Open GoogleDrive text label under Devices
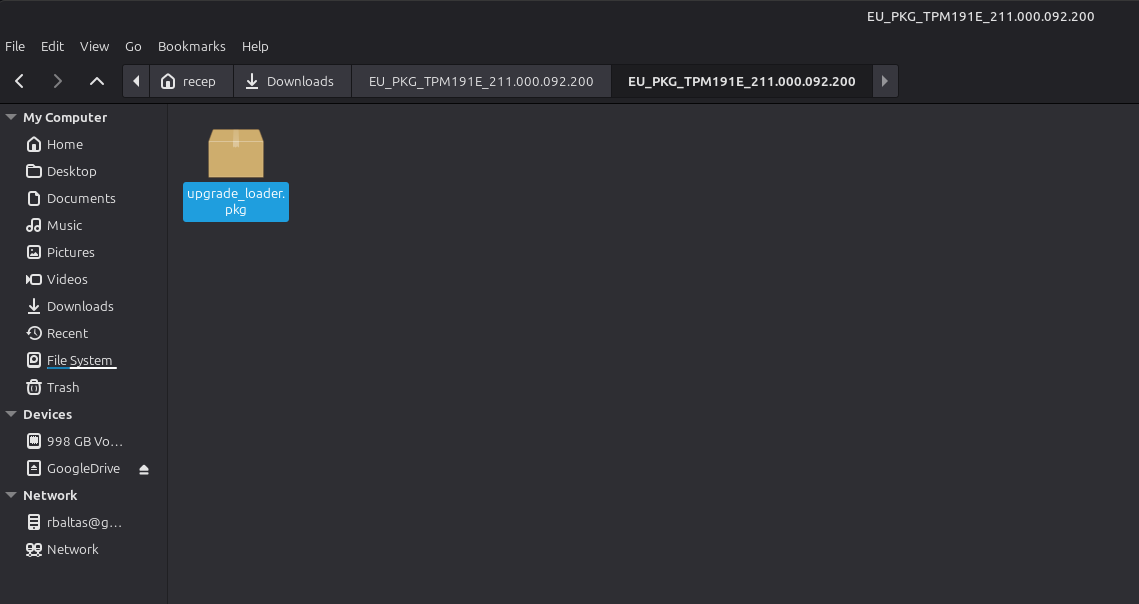 (84, 469)
